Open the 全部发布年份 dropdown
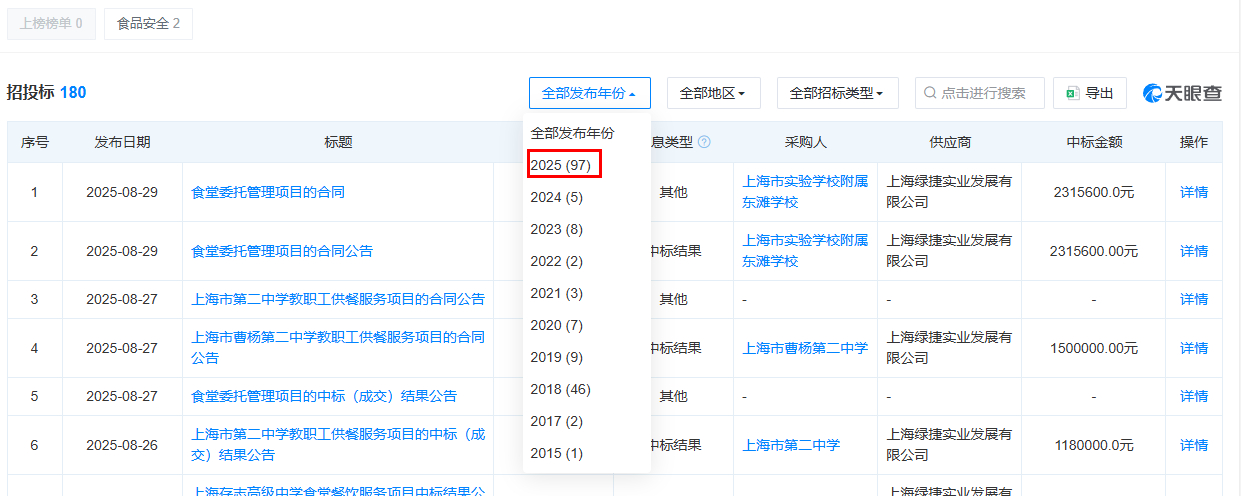 (x=590, y=93)
